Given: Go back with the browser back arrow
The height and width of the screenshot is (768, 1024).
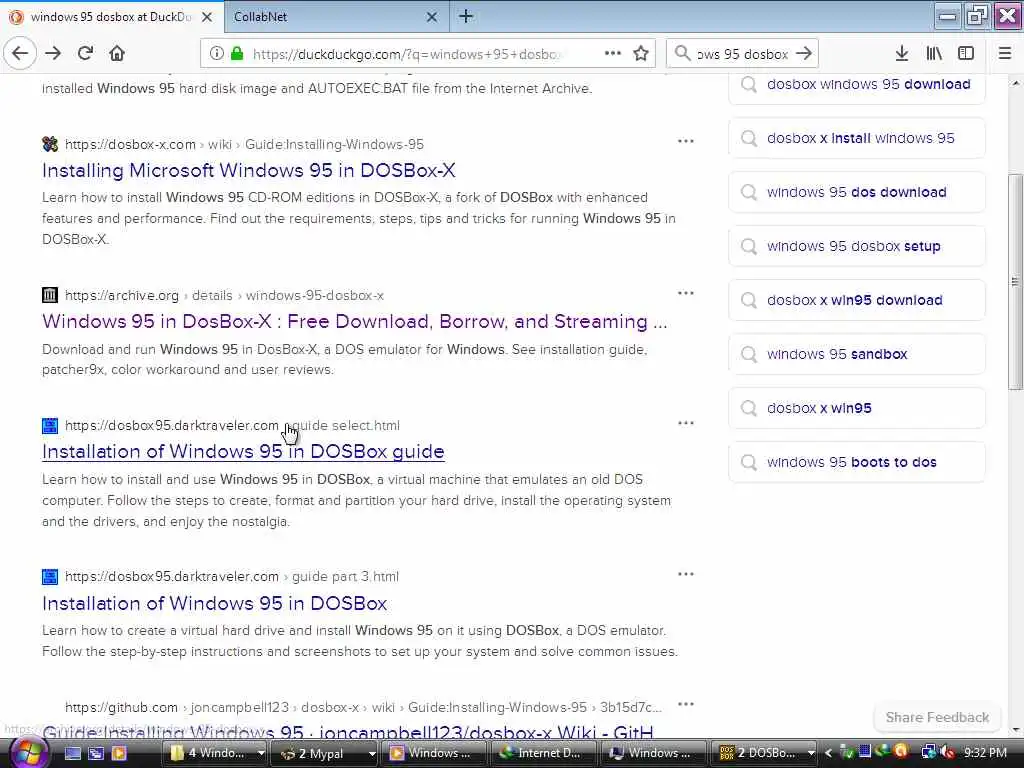Looking at the screenshot, I should (x=20, y=53).
